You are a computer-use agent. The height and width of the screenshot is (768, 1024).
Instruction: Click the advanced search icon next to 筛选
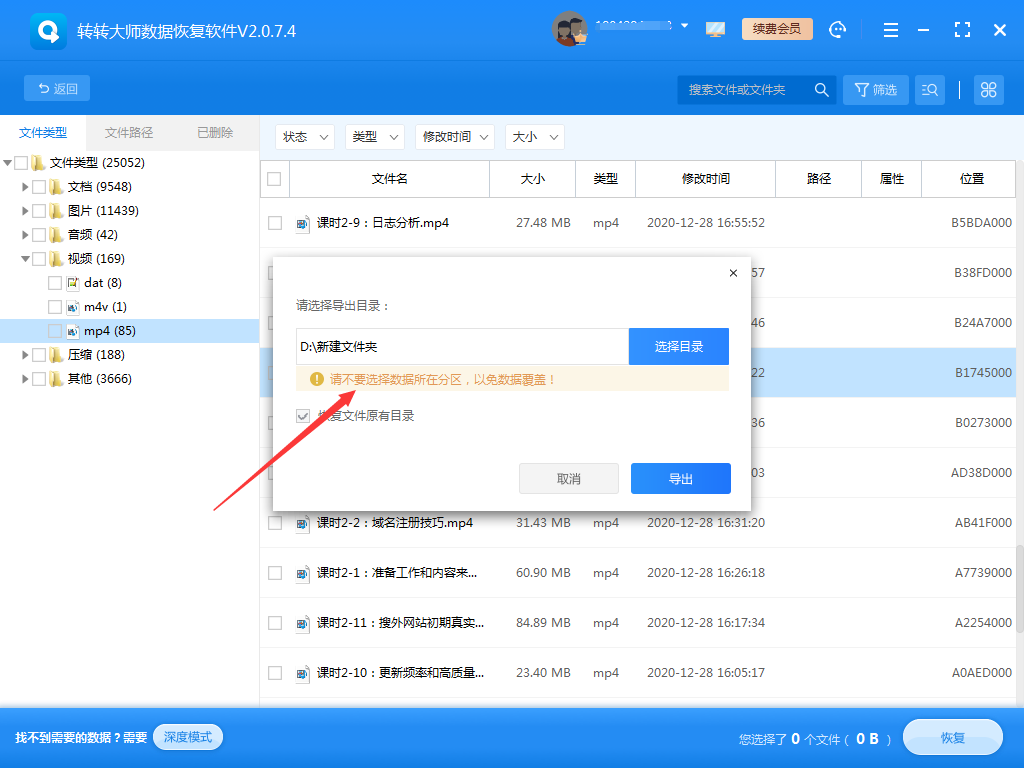(x=930, y=89)
